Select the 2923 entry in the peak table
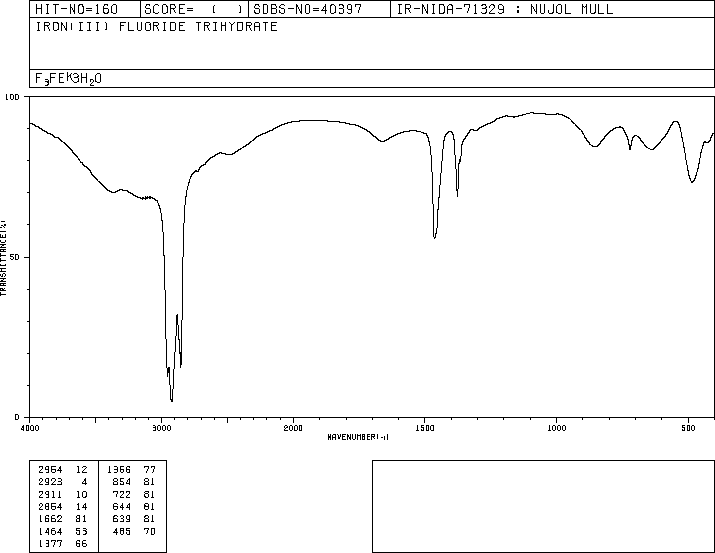This screenshot has width=715, height=553. coord(50,482)
